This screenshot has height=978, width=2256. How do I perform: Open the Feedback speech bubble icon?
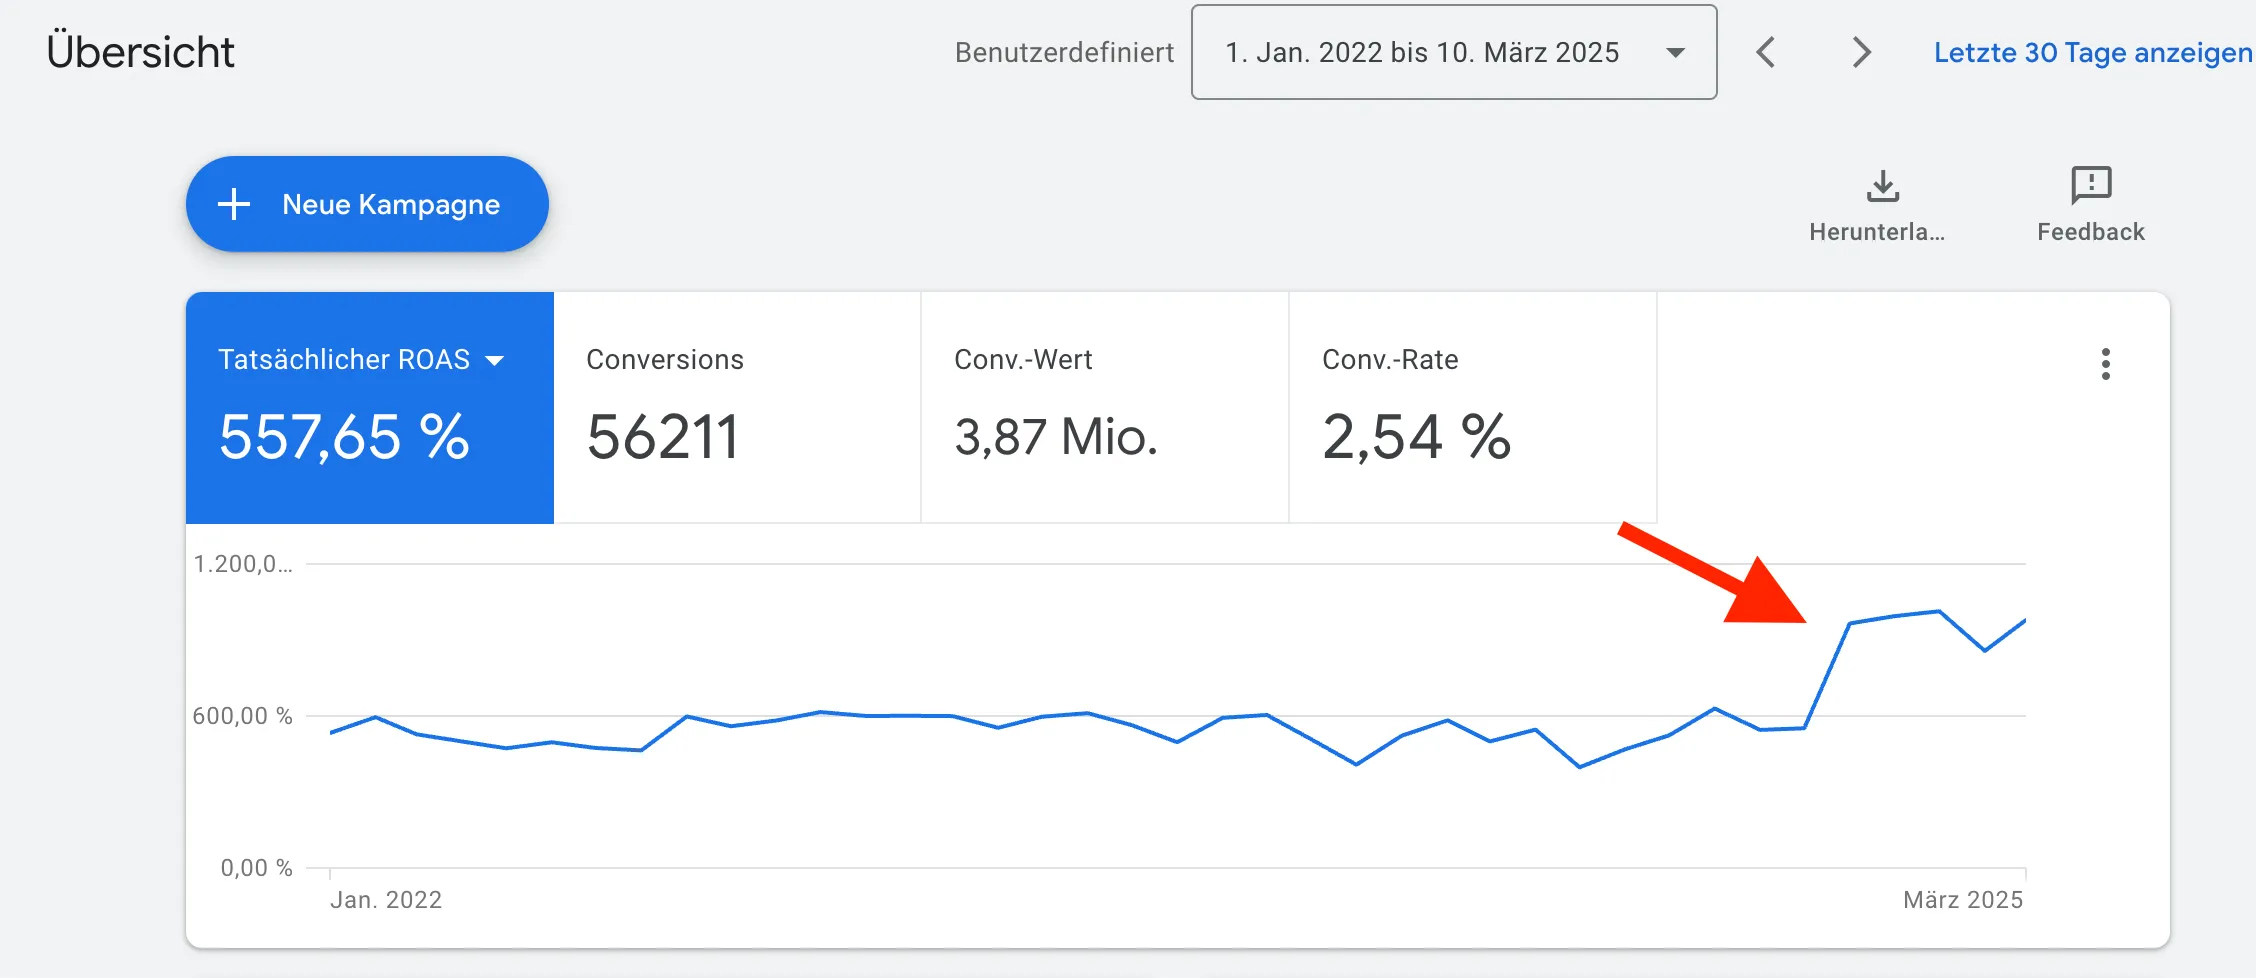tap(2090, 186)
